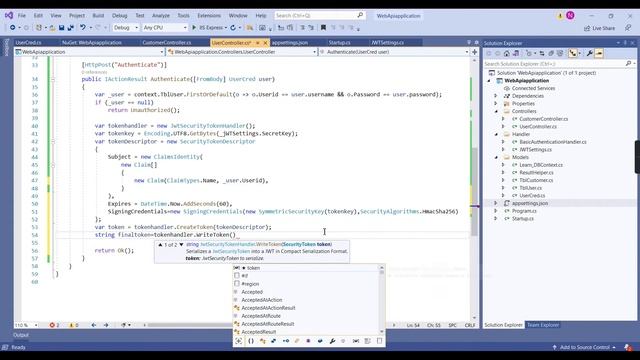The height and width of the screenshot is (360, 640).
Task: Click the notifications warning icon in title bar
Action: point(560,16)
